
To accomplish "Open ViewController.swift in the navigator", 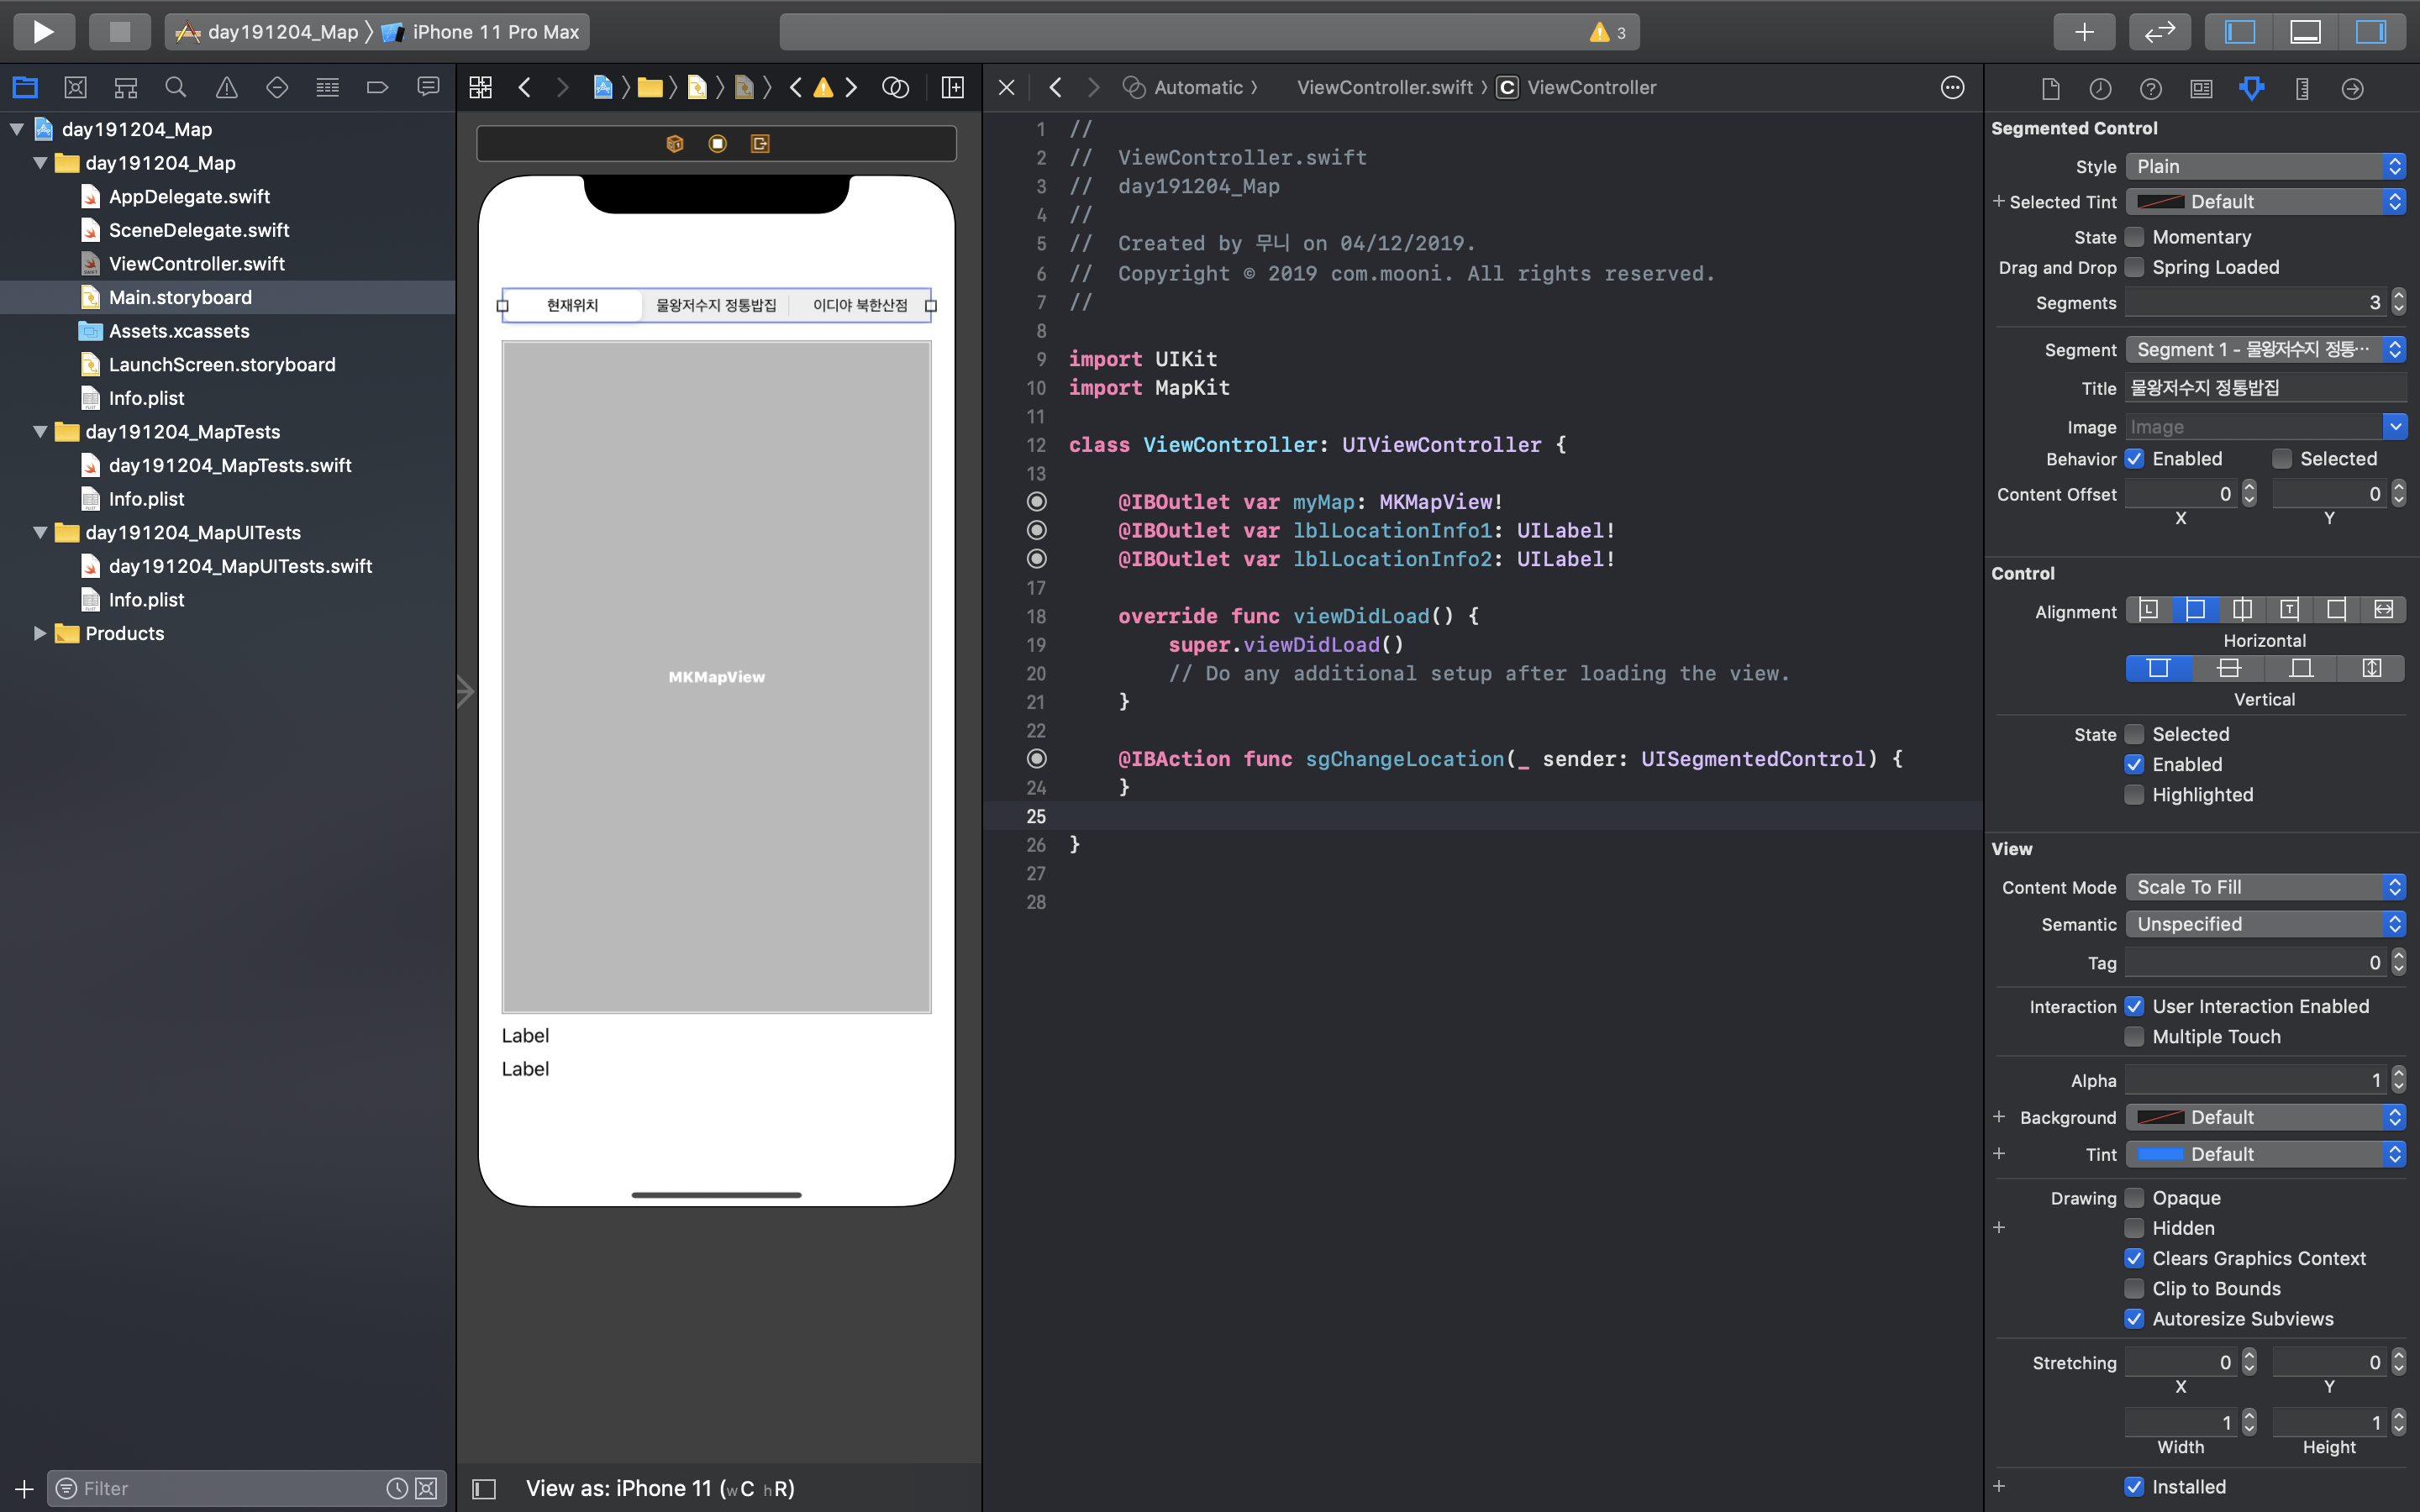I will tap(196, 263).
